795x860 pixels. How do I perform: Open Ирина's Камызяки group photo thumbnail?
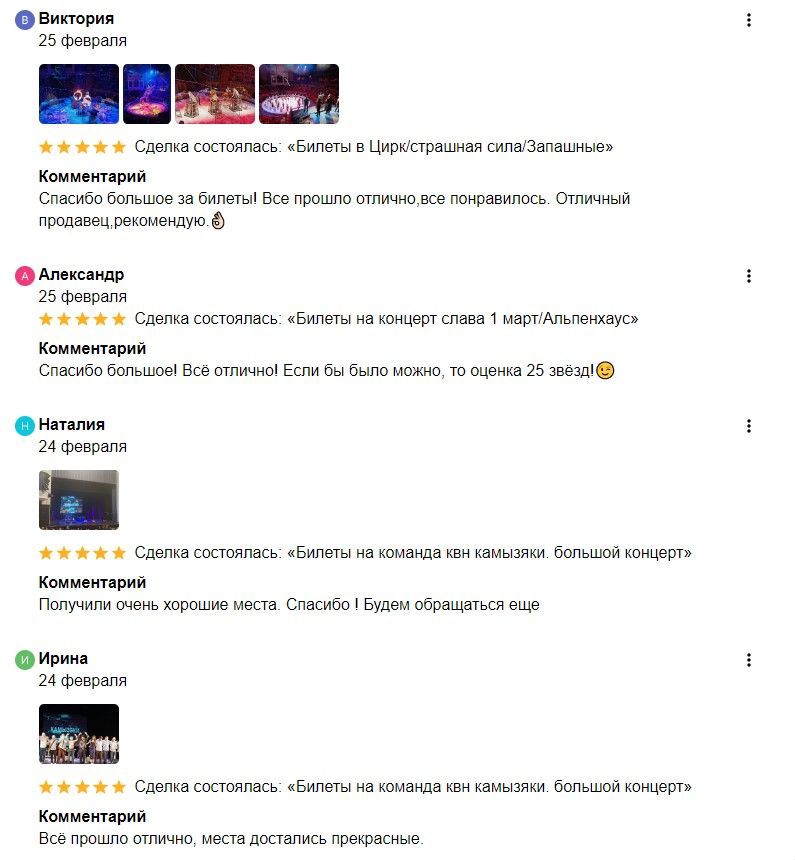click(79, 734)
